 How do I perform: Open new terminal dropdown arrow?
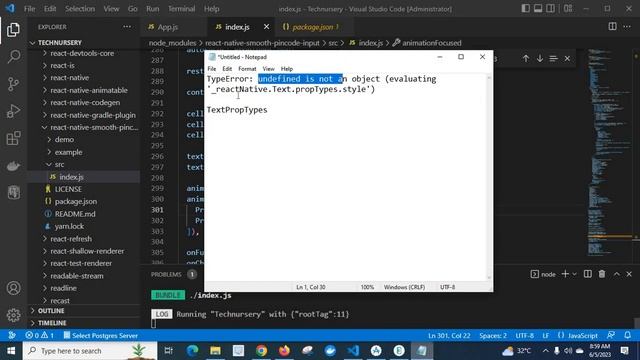tap(574, 274)
